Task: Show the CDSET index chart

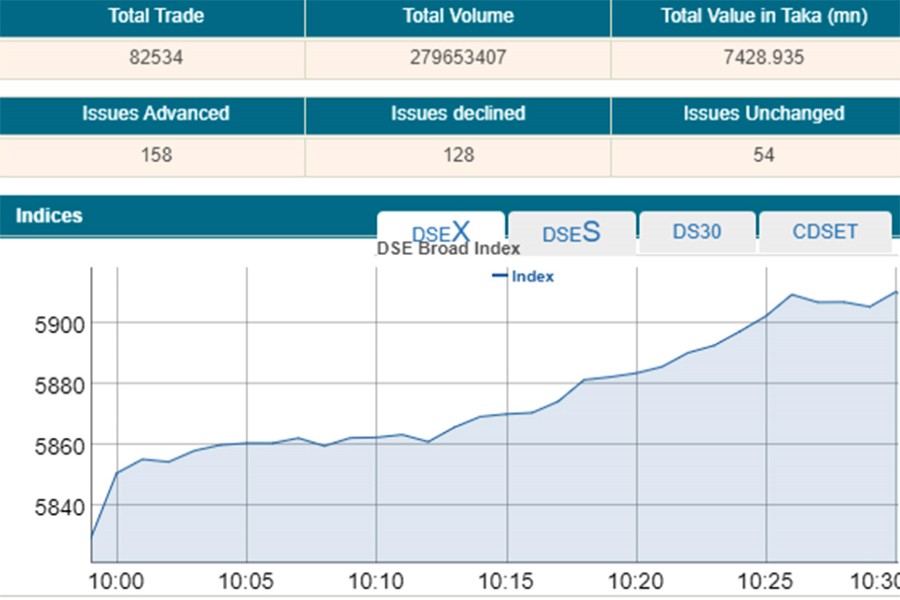Action: click(x=824, y=232)
